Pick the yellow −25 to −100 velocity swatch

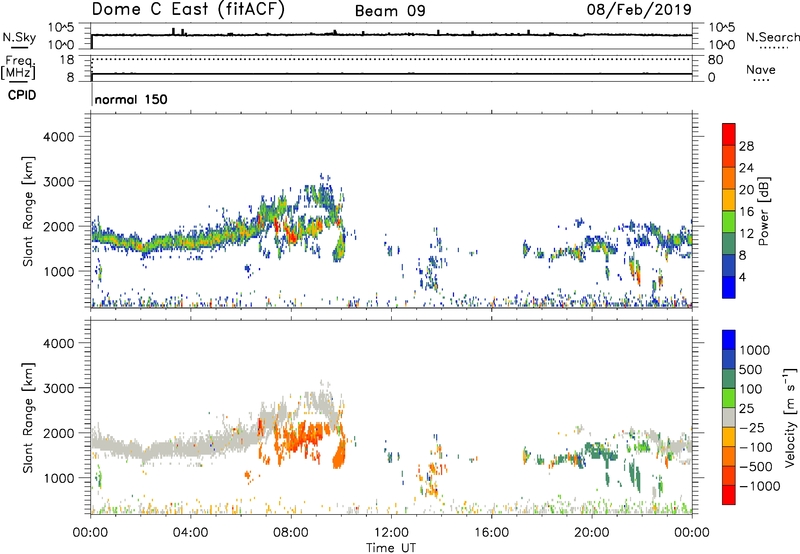(729, 437)
